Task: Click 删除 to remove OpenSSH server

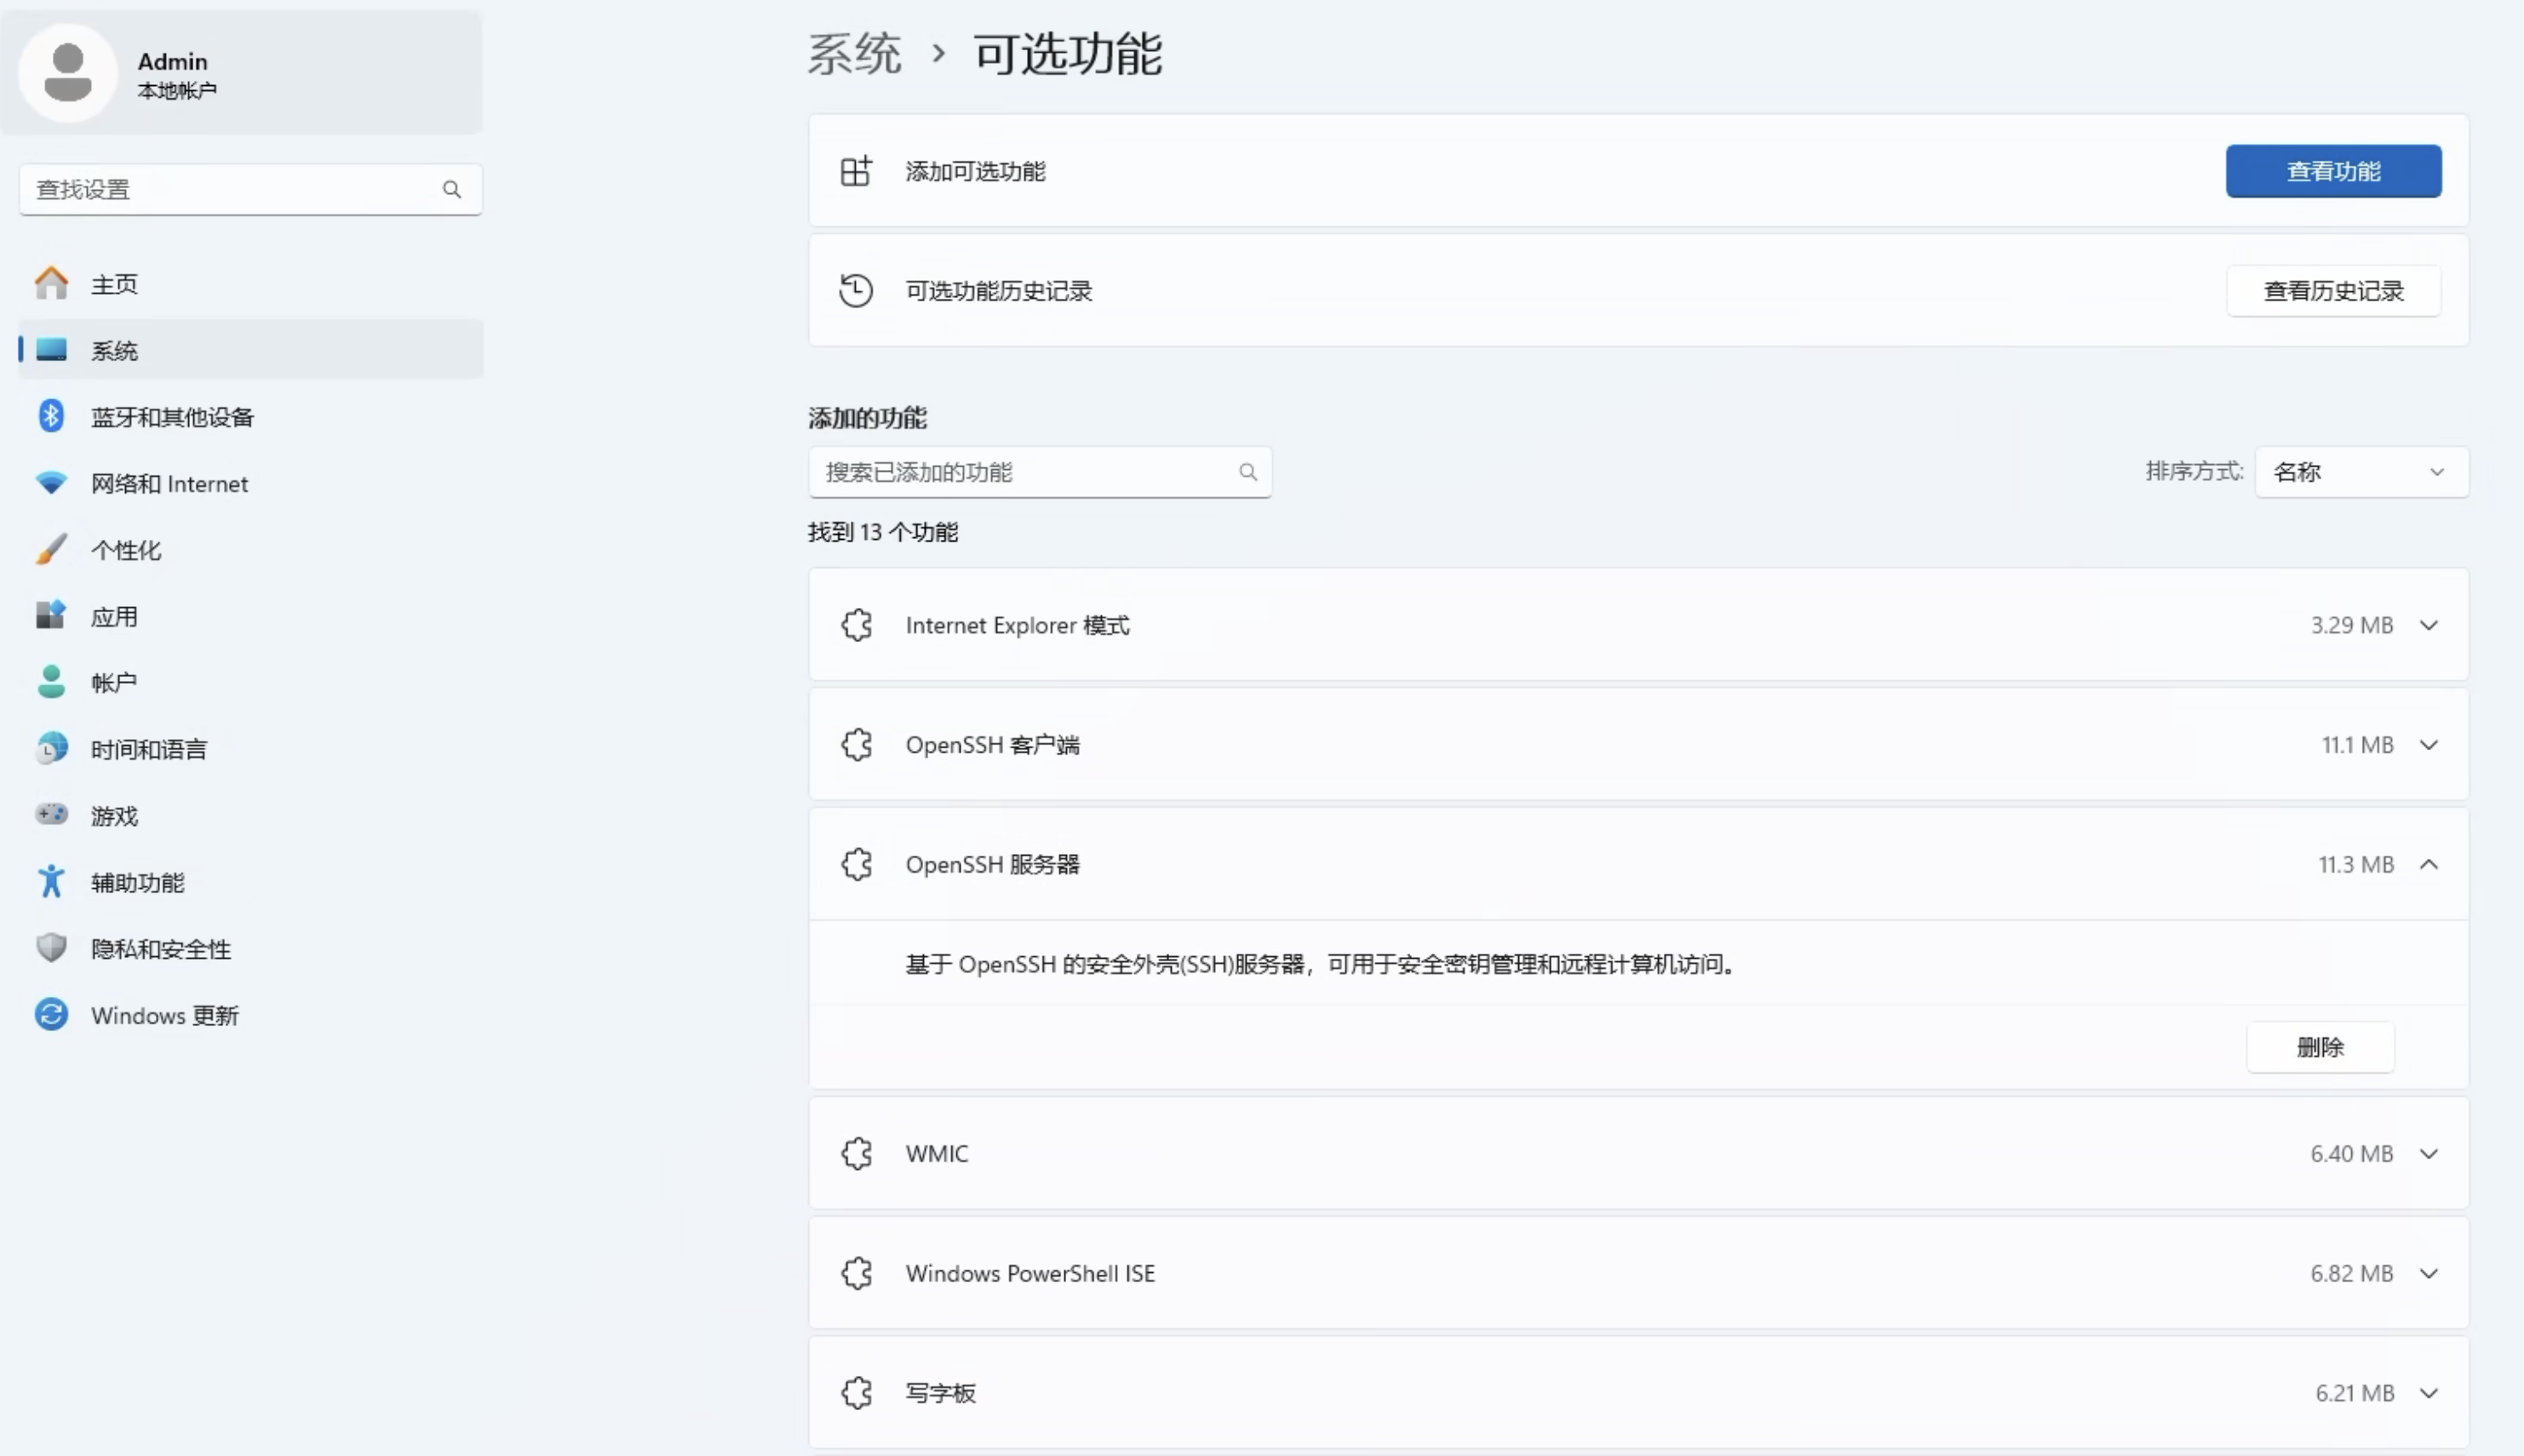Action: pyautogui.click(x=2320, y=1047)
